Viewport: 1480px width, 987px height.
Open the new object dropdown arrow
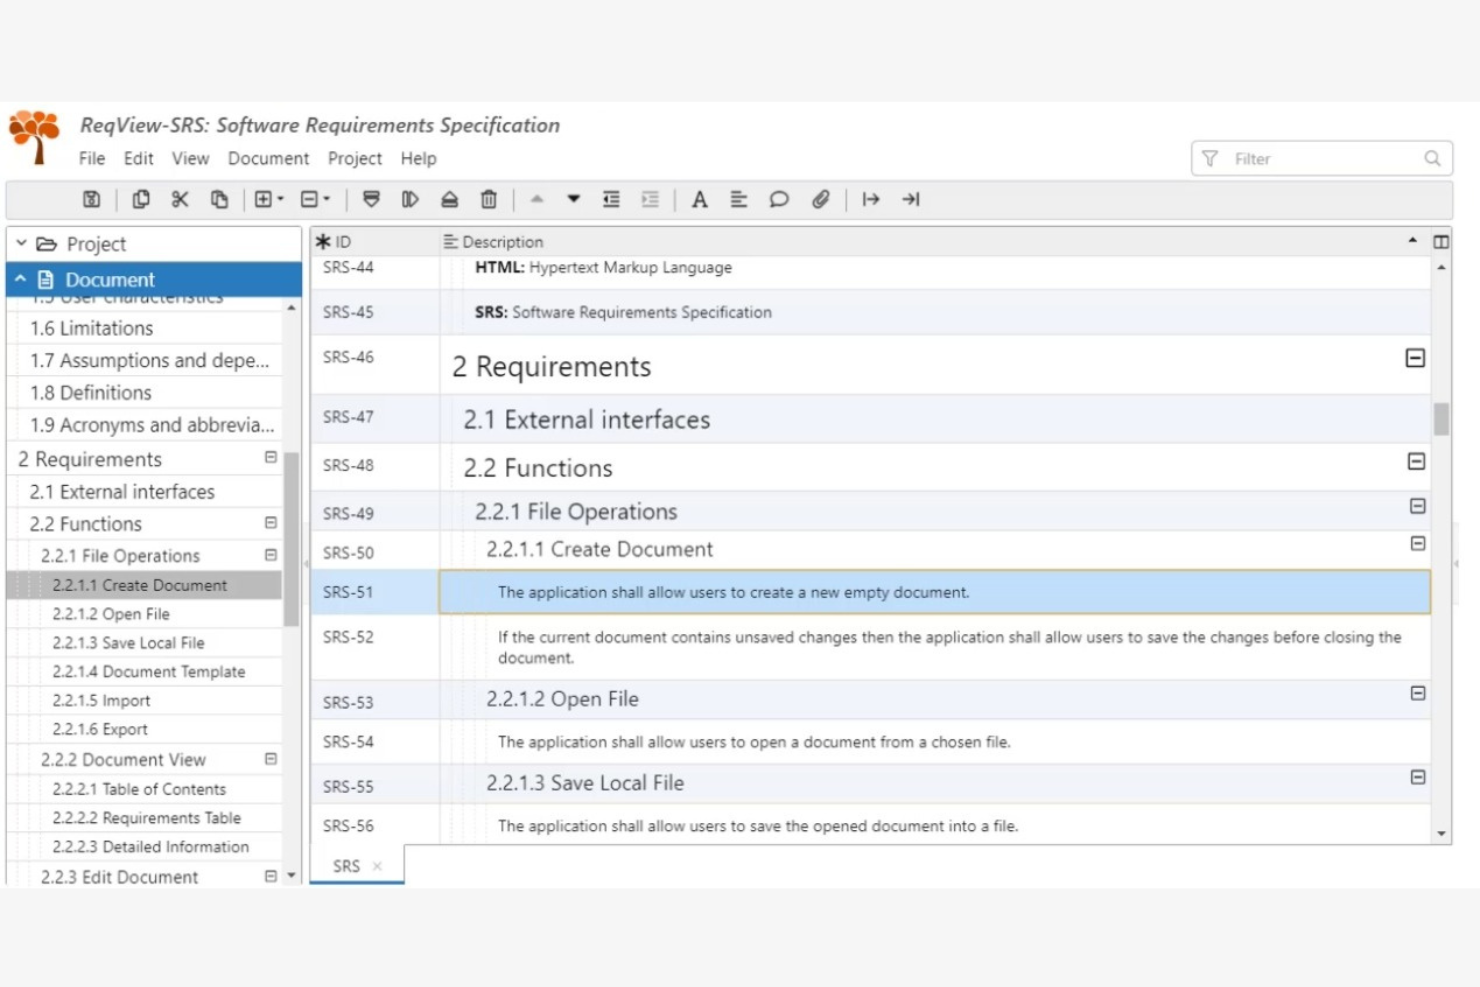click(x=278, y=199)
